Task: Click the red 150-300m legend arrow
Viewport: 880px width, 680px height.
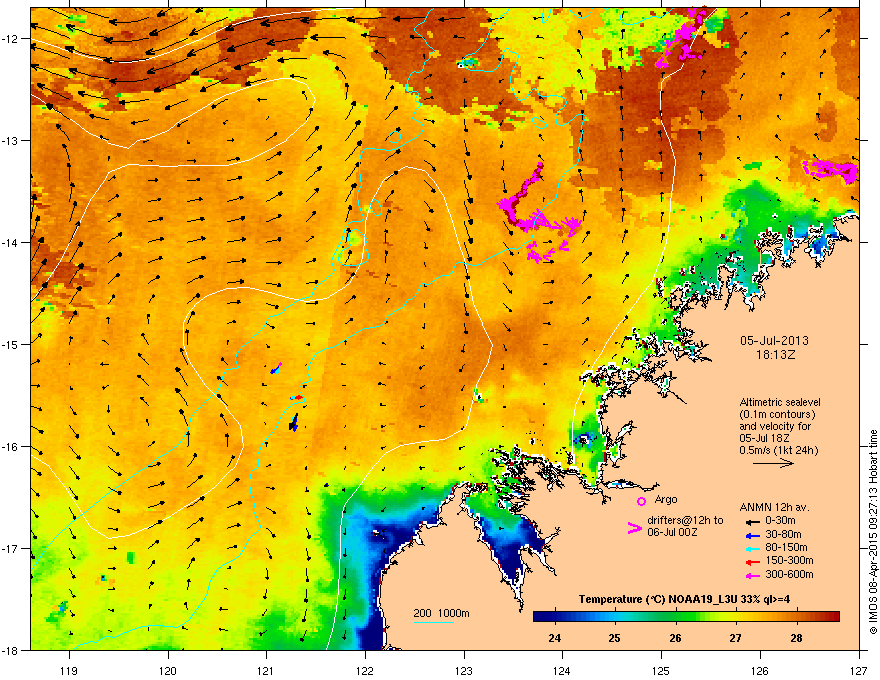Action: point(753,562)
